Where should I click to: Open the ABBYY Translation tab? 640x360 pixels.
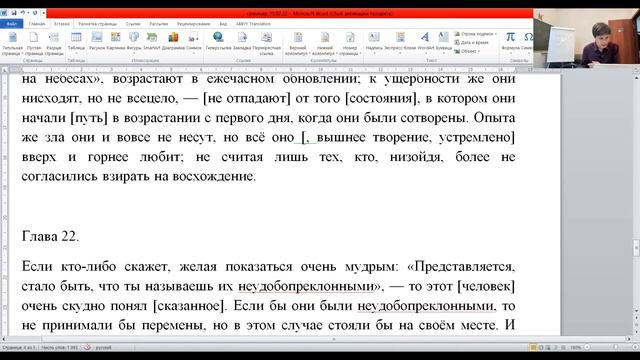tap(253, 24)
